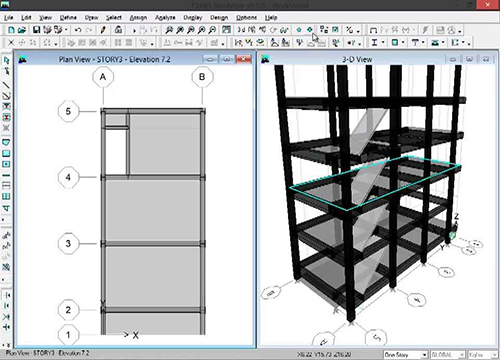500x360 pixels.
Task: Set Plan view with the toolbar icon
Action: (x=252, y=30)
